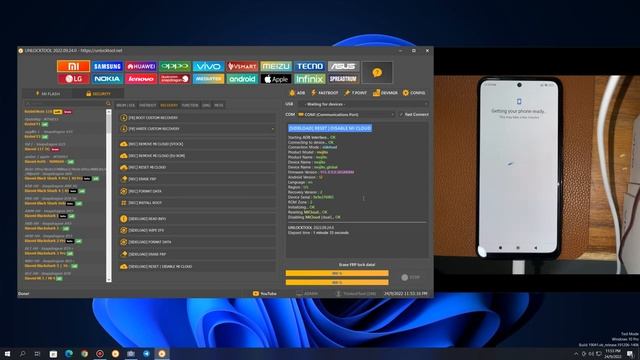
Task: Select the ASUS brand logo
Action: tap(343, 66)
